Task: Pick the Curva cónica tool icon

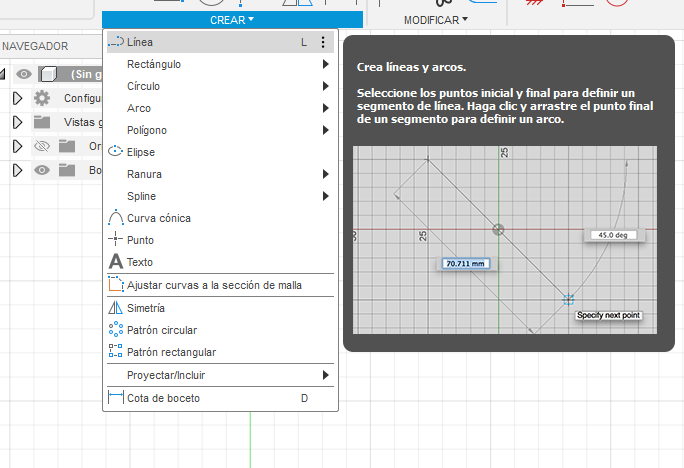Action: [116, 217]
